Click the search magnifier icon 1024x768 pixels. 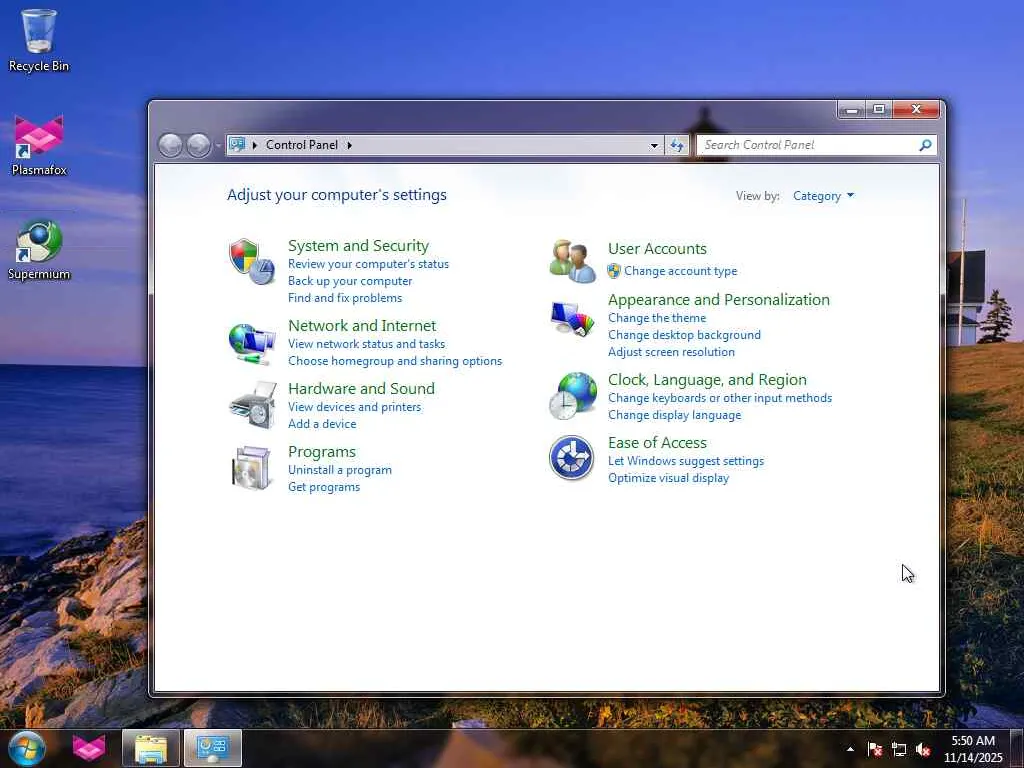pyautogui.click(x=925, y=145)
